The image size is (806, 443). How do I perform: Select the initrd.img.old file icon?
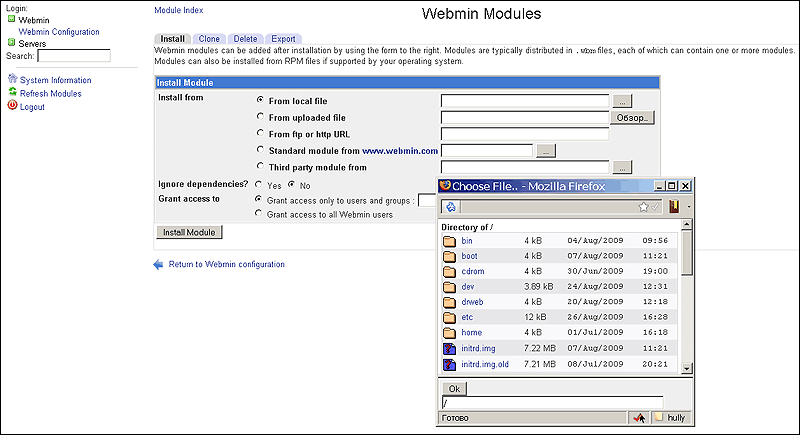449,364
